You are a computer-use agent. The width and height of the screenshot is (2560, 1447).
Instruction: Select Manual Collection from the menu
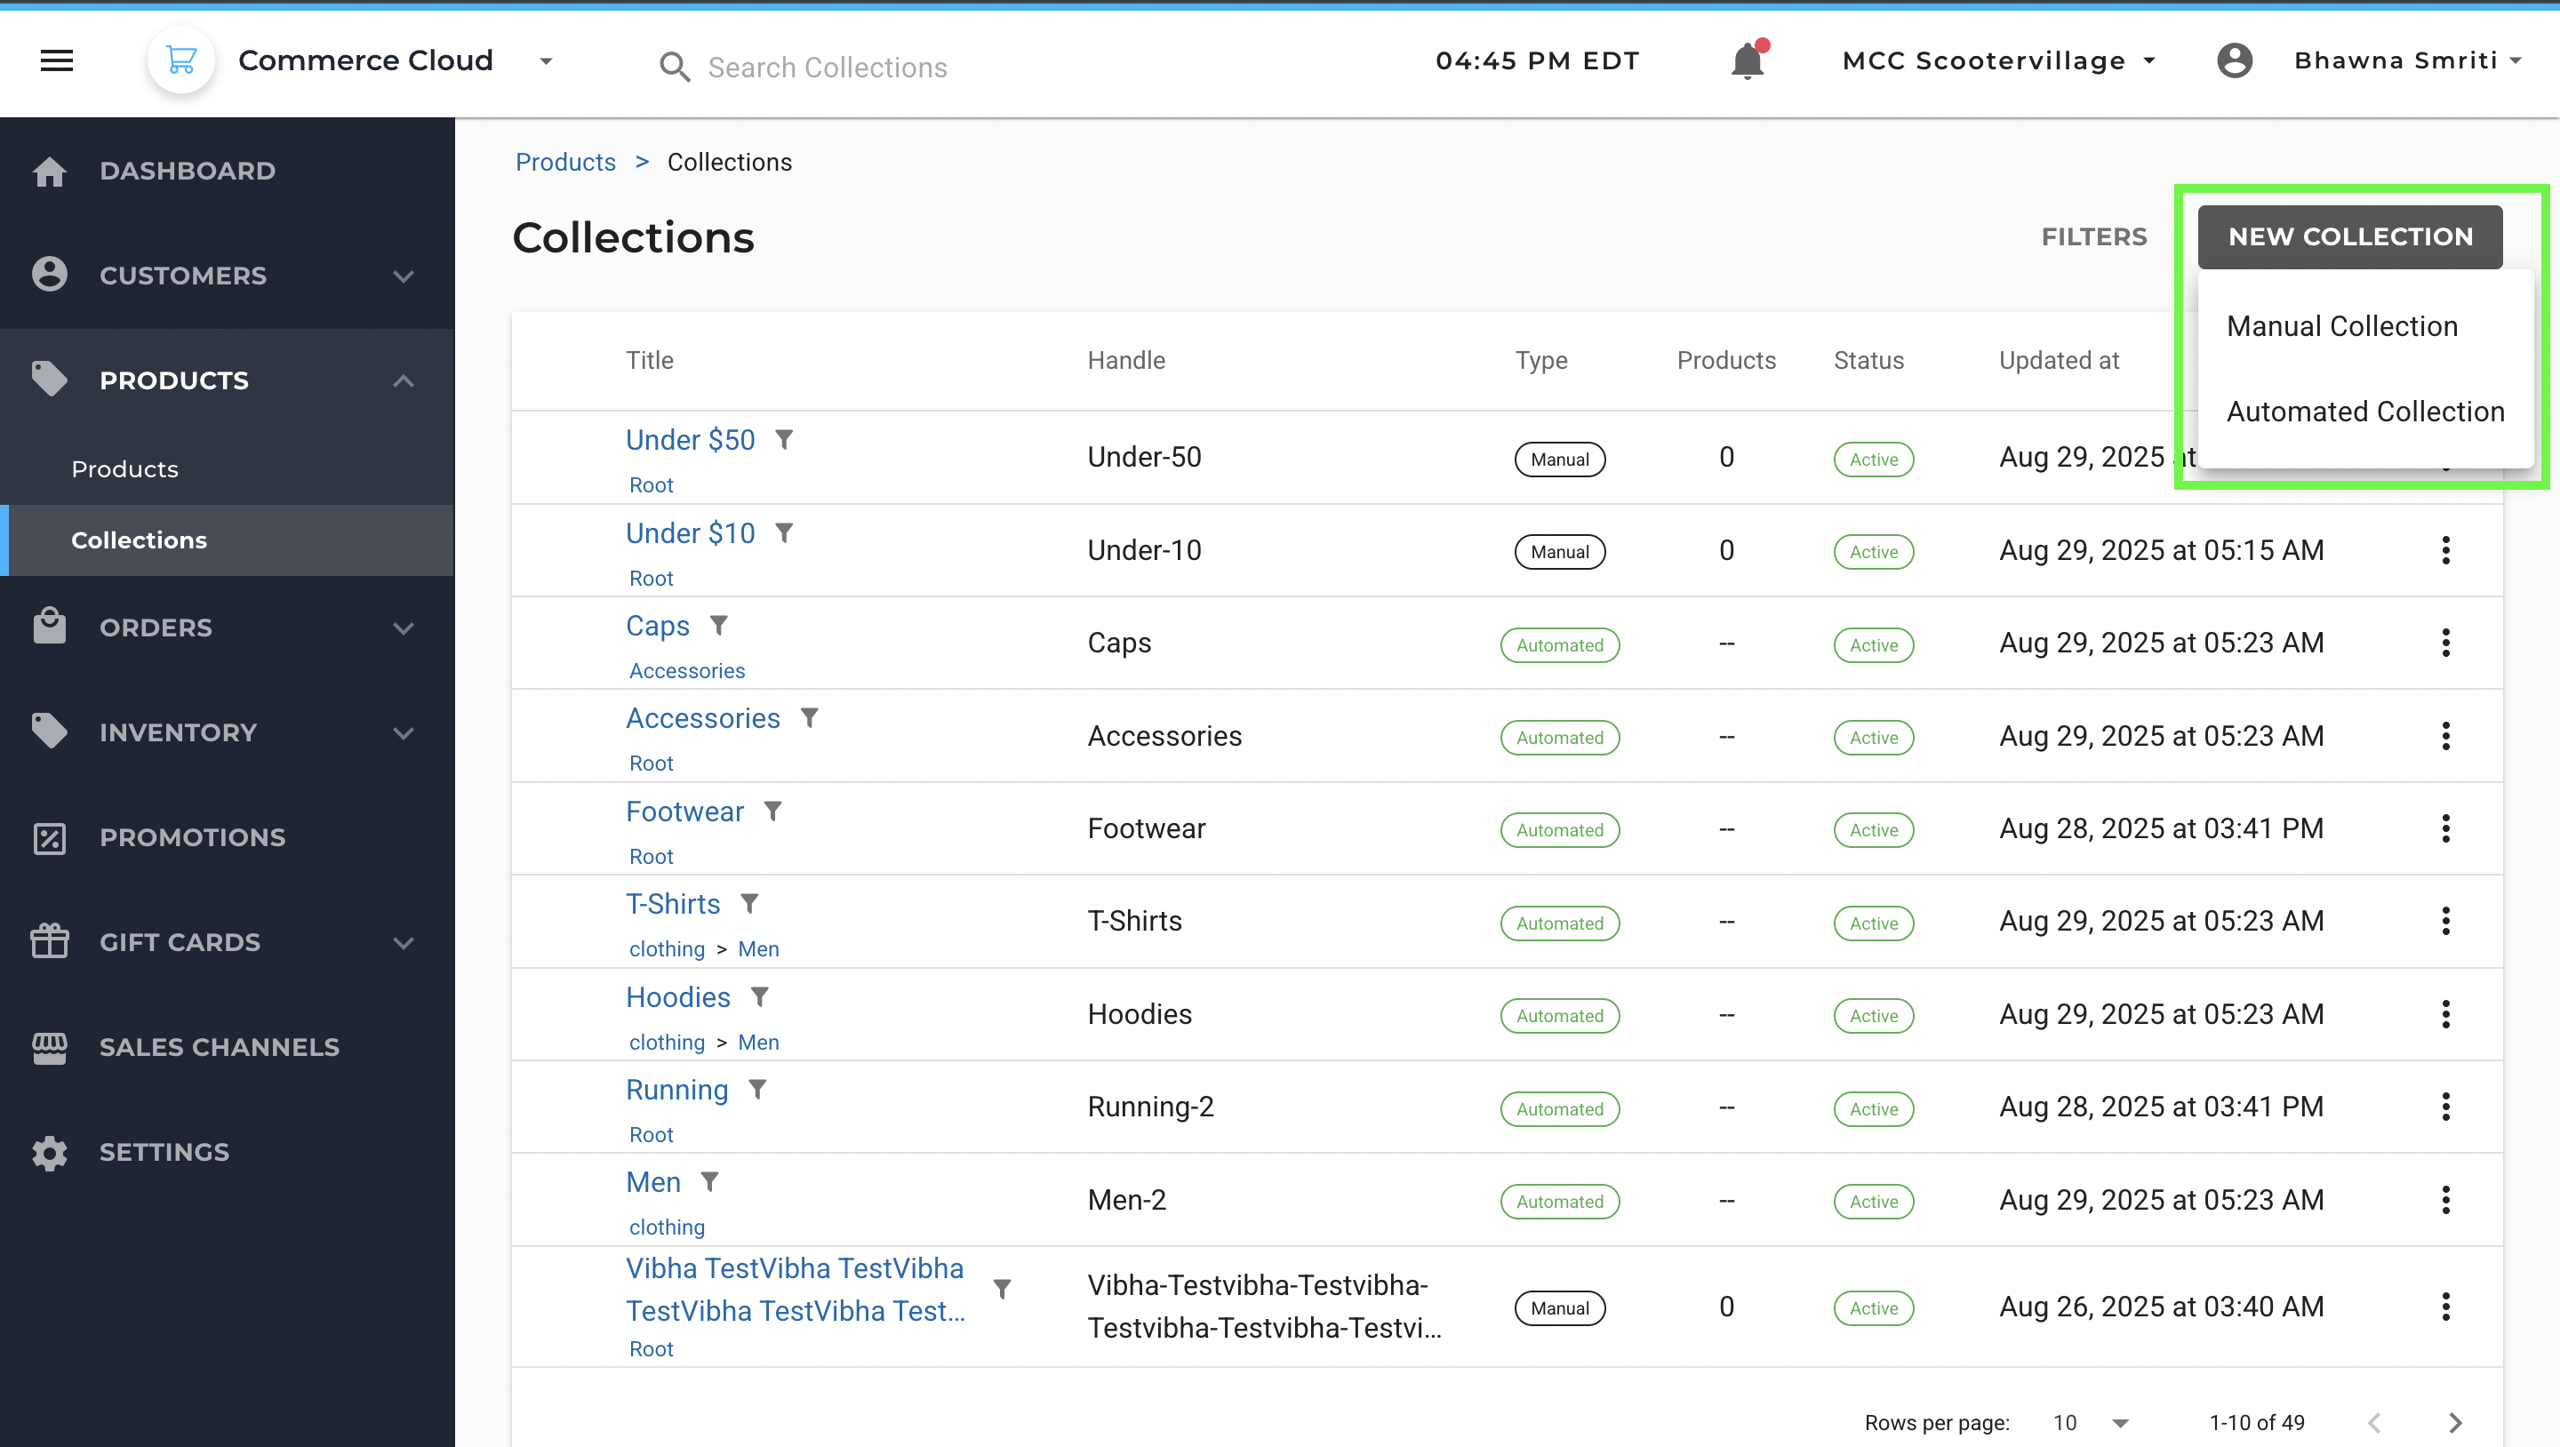pyautogui.click(x=2342, y=326)
